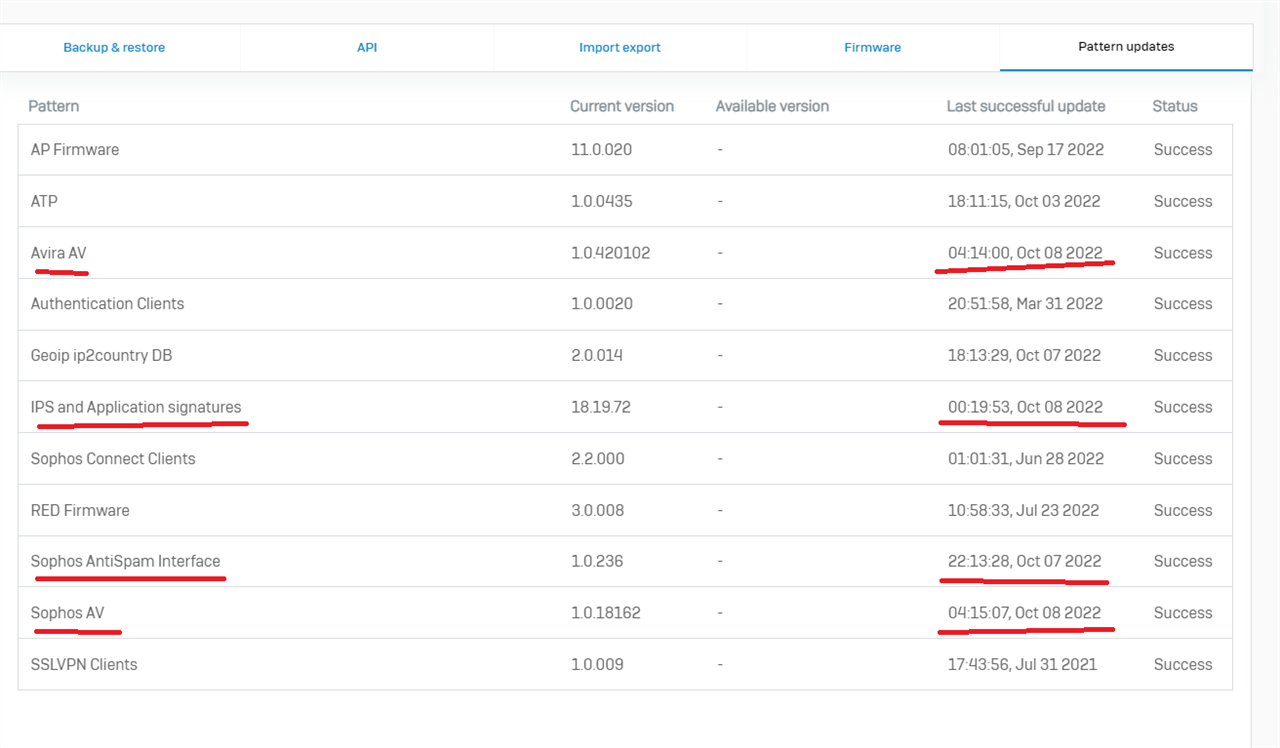1280x748 pixels.
Task: Select the Sophos AV pattern name
Action: pyautogui.click(x=67, y=613)
